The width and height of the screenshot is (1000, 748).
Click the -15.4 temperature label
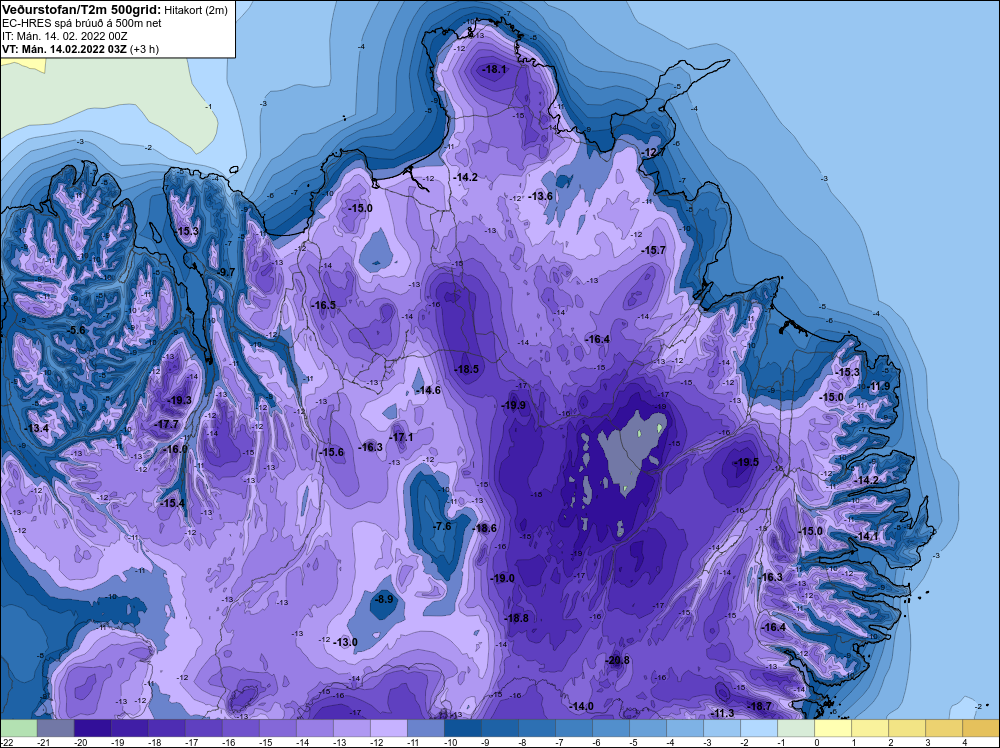tap(172, 503)
